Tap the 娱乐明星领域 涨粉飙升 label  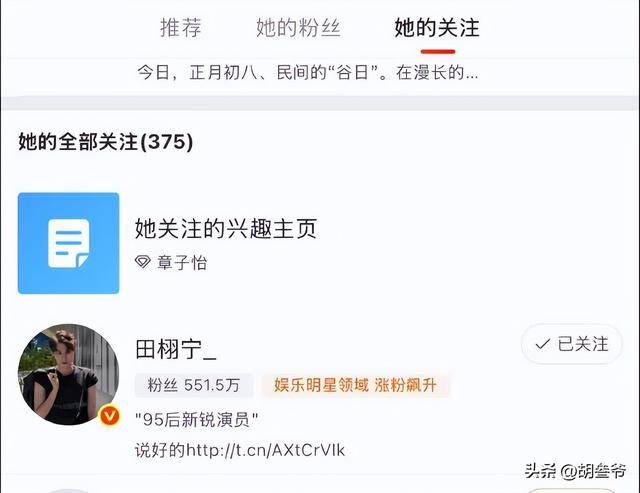click(x=355, y=385)
